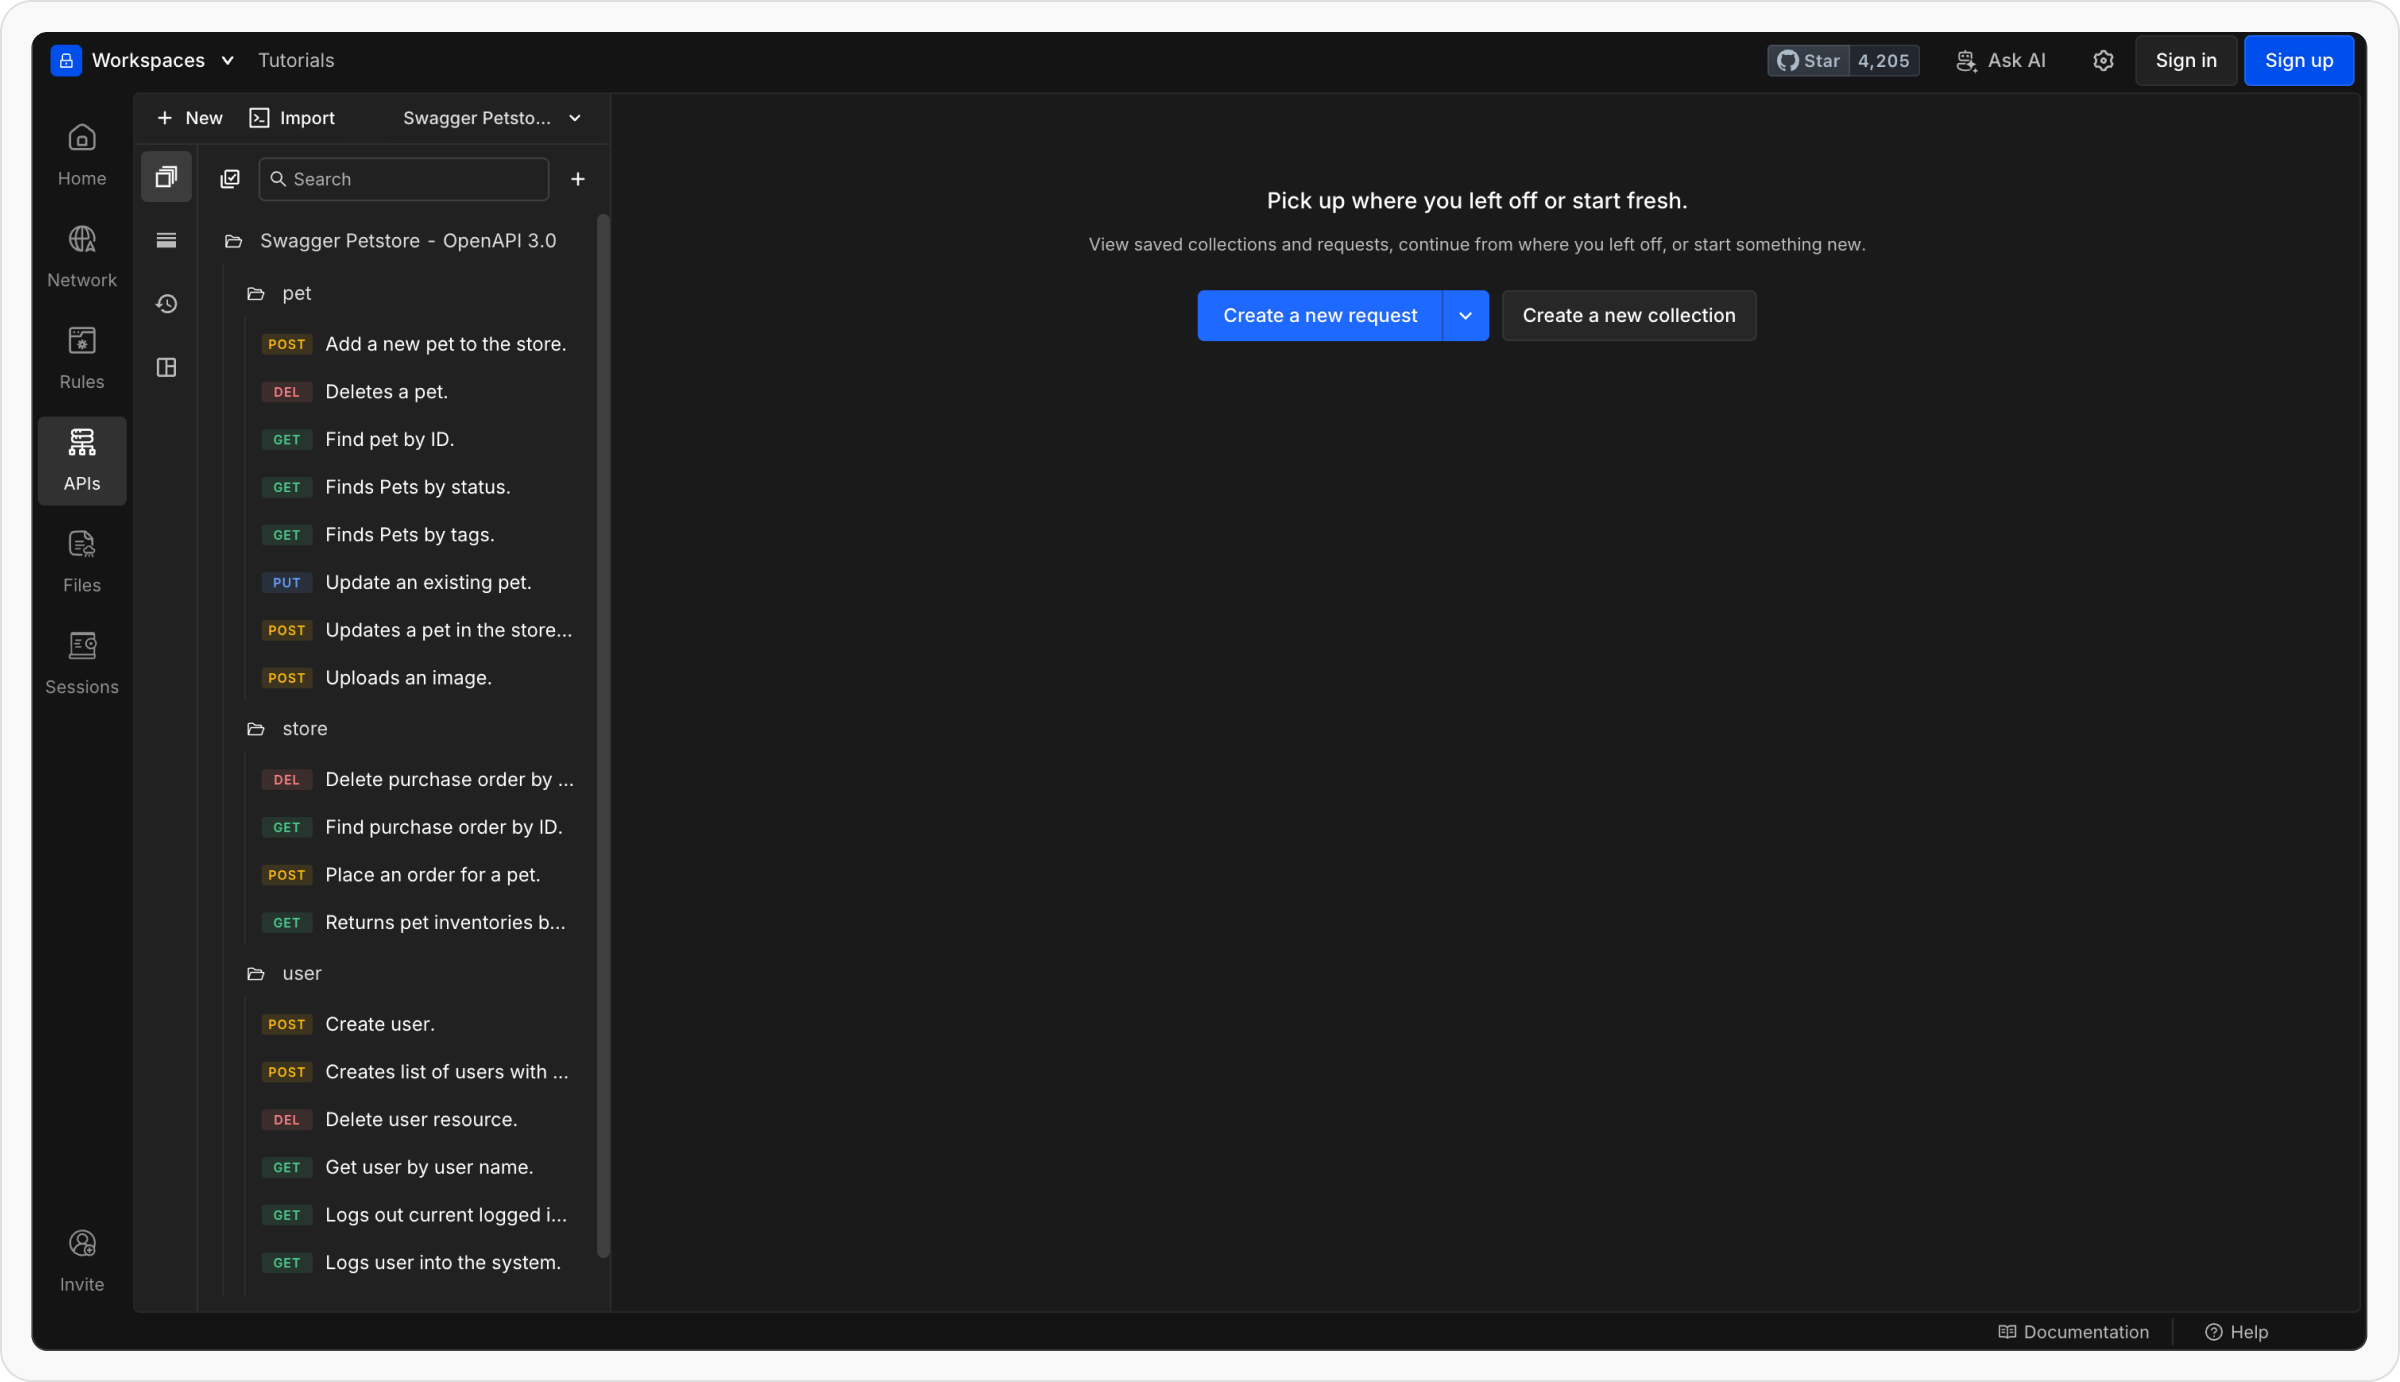This screenshot has width=2400, height=1382.
Task: Toggle the multi-select checkbox icon near Search
Action: [230, 179]
